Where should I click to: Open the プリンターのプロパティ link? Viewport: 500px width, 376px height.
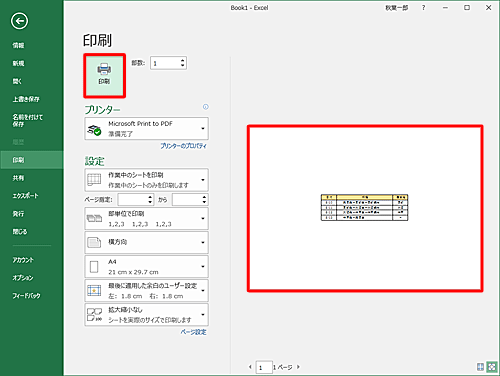click(183, 146)
